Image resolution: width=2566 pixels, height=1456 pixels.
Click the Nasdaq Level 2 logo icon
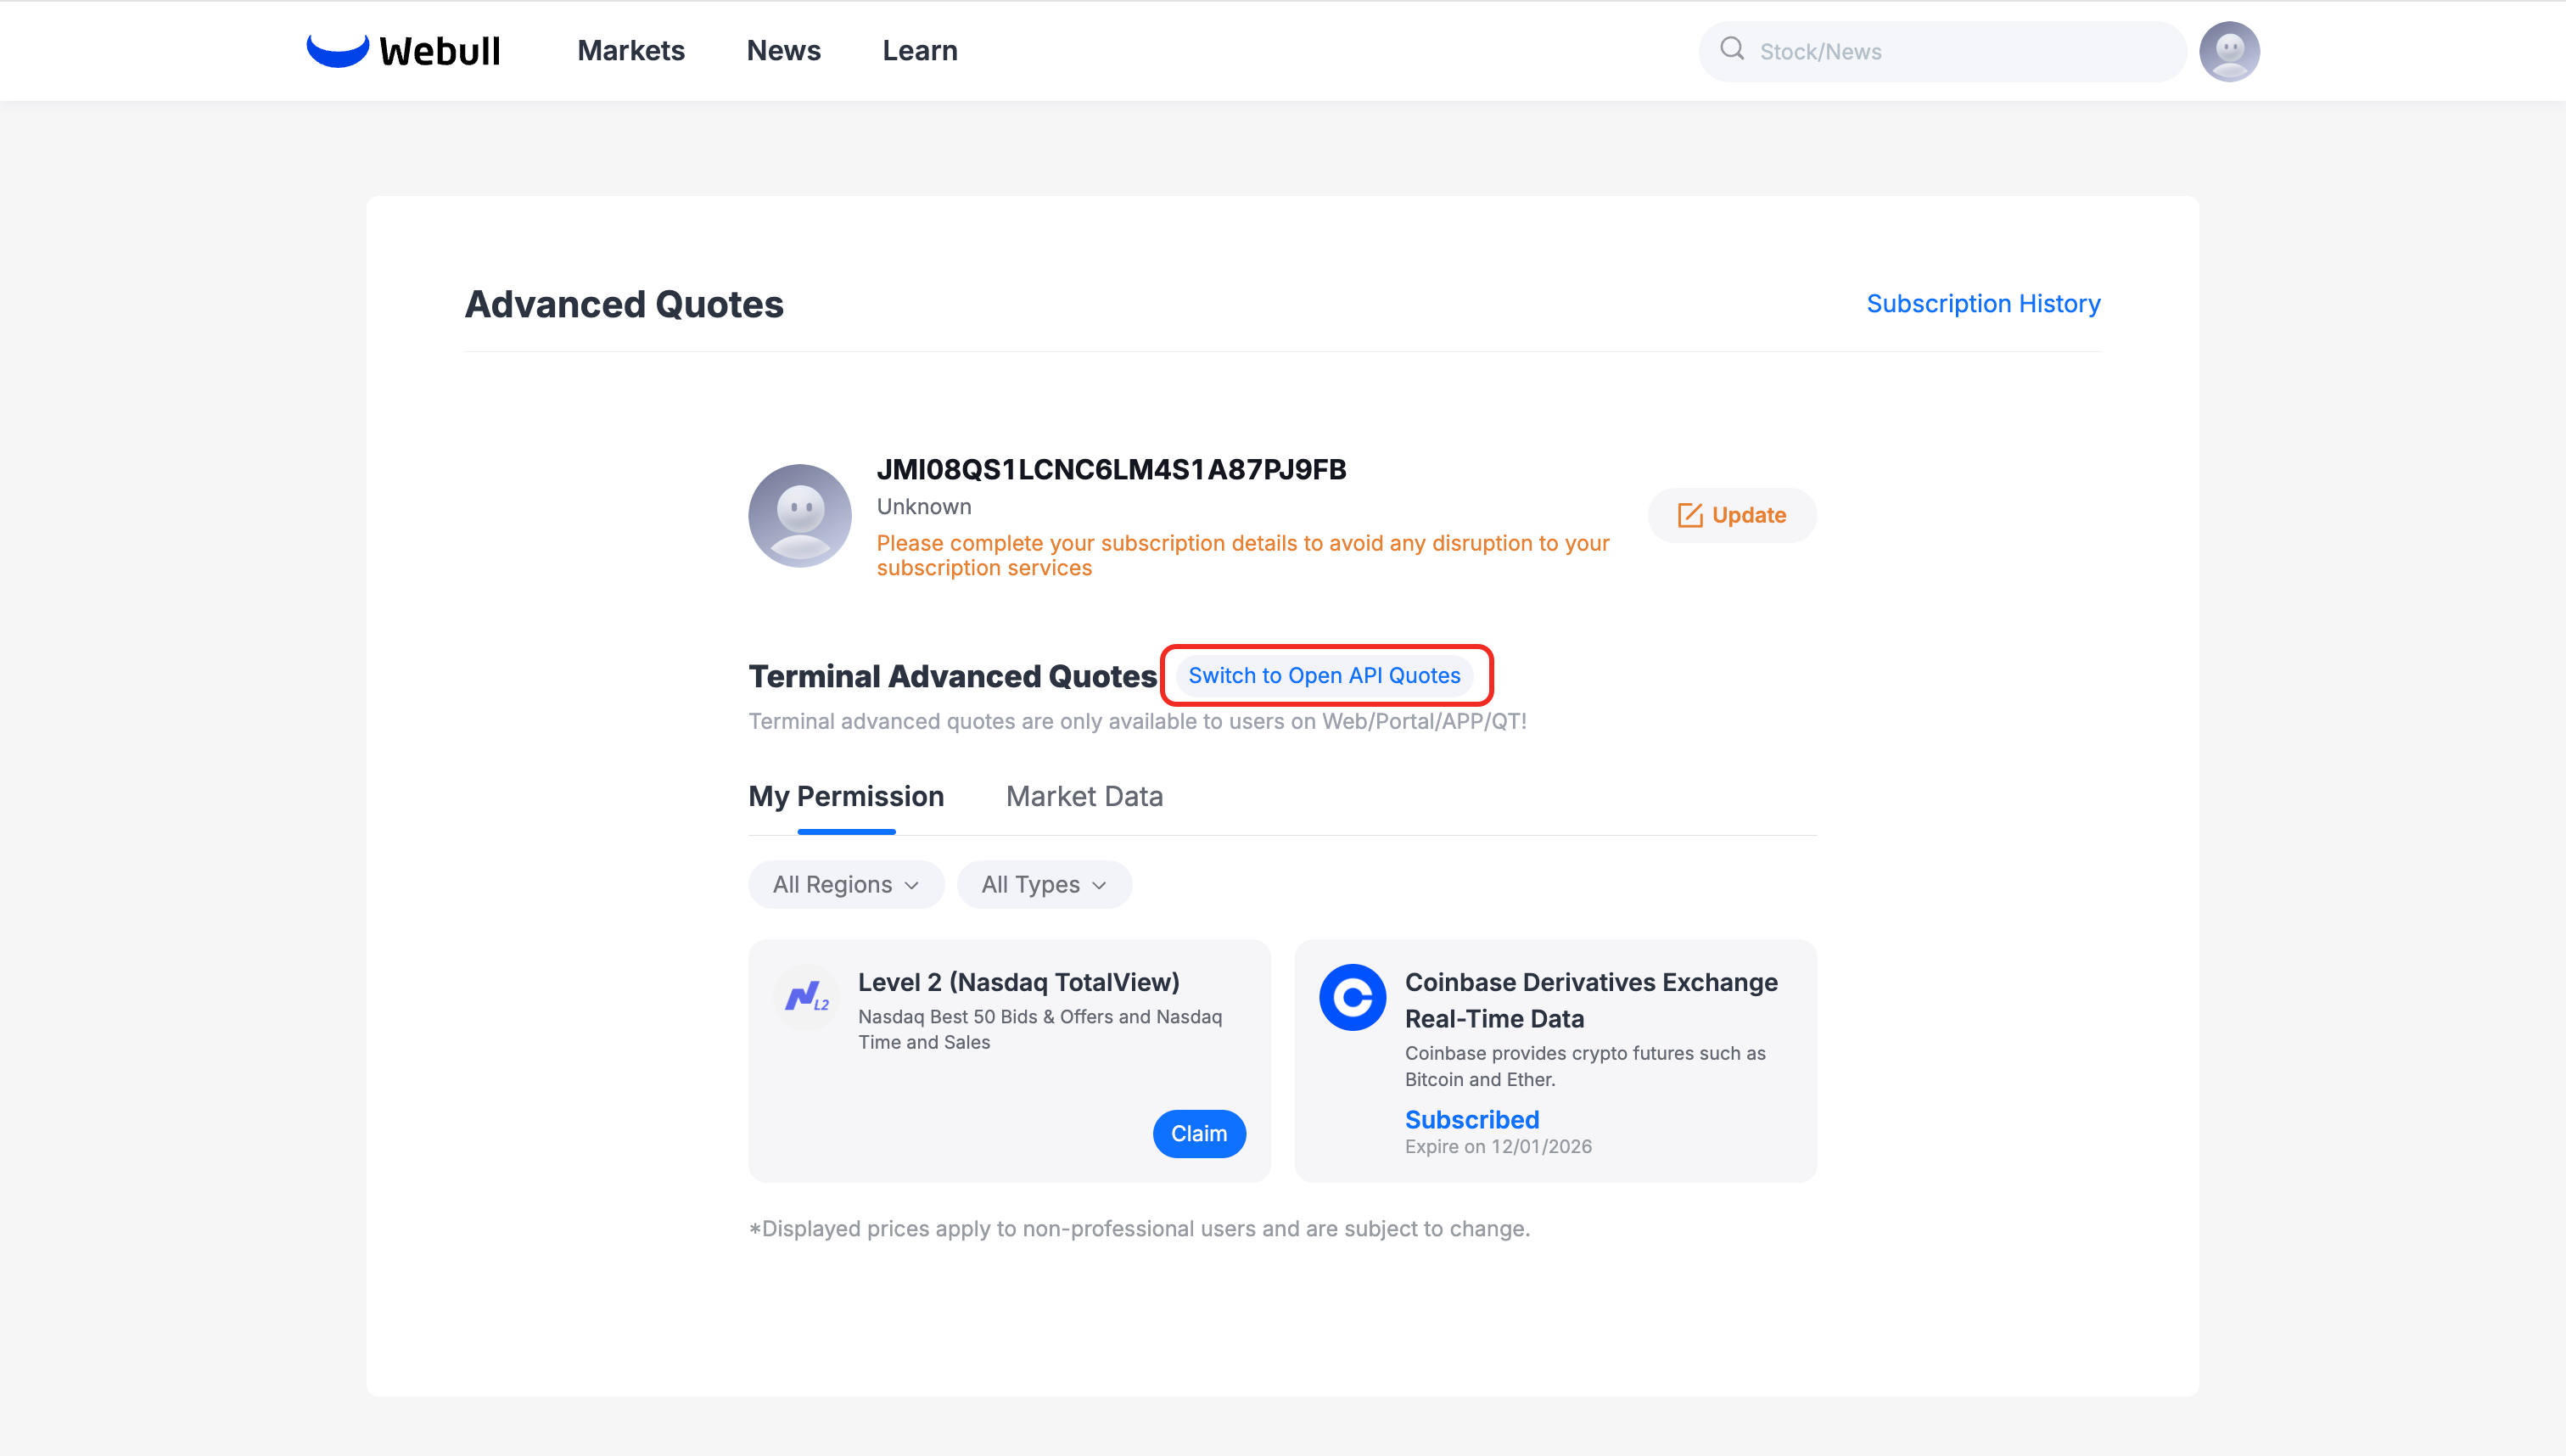tap(806, 996)
